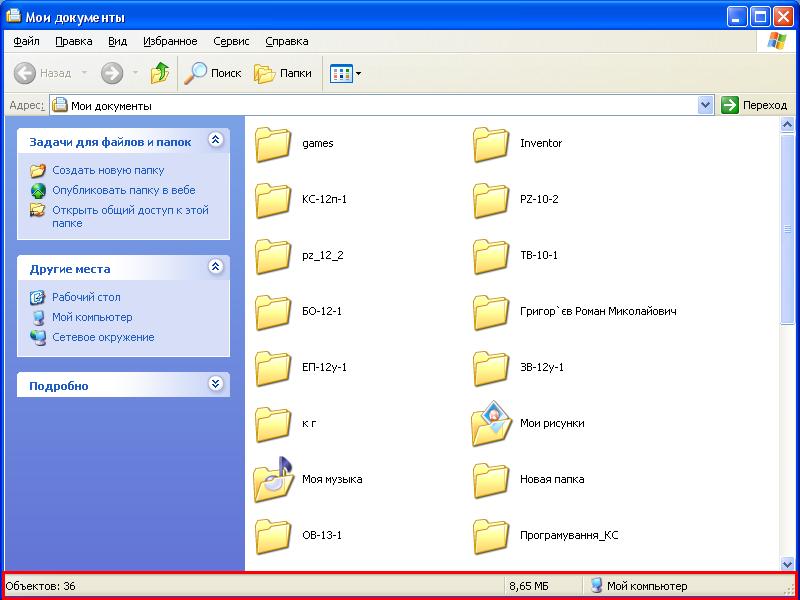Select the БО-12-1 folder icon
The height and width of the screenshot is (600, 800).
[x=273, y=312]
